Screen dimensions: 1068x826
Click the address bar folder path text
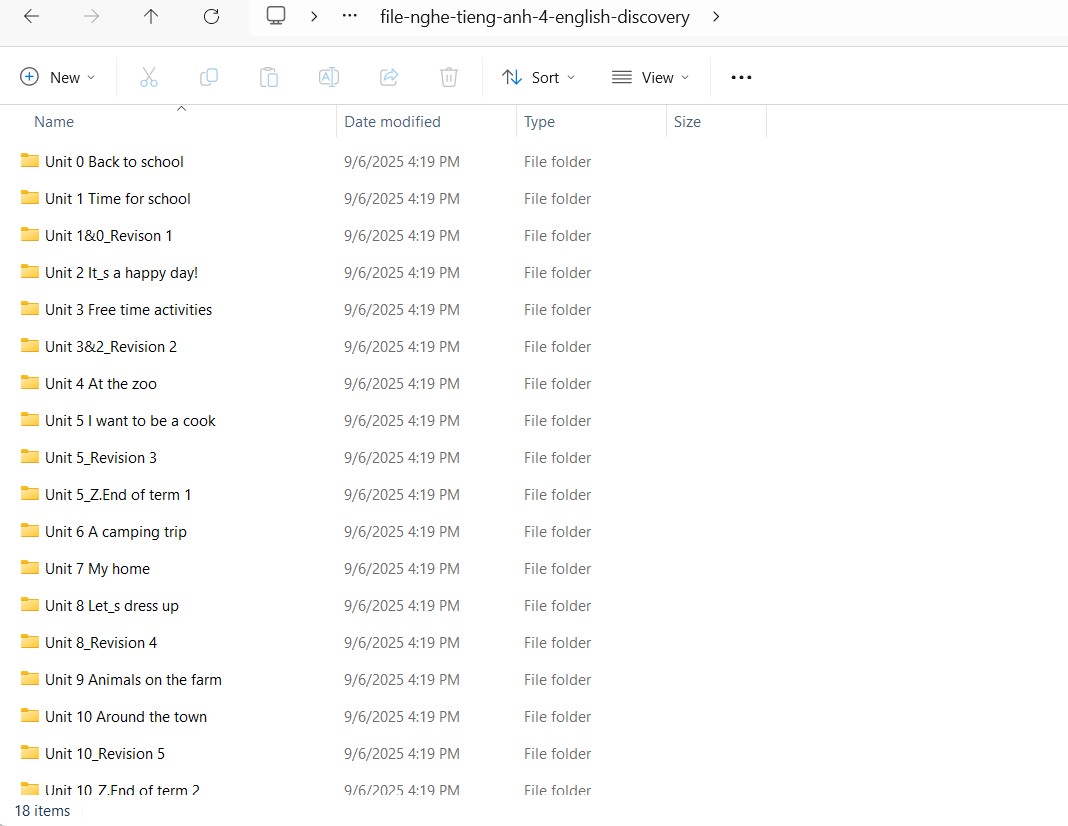pos(534,17)
